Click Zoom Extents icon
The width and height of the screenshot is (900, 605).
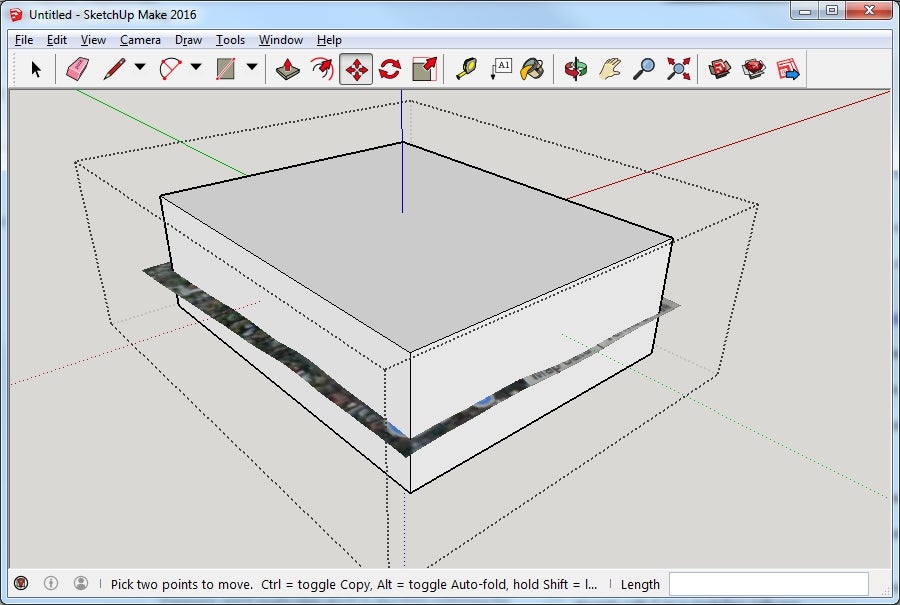pyautogui.click(x=678, y=69)
